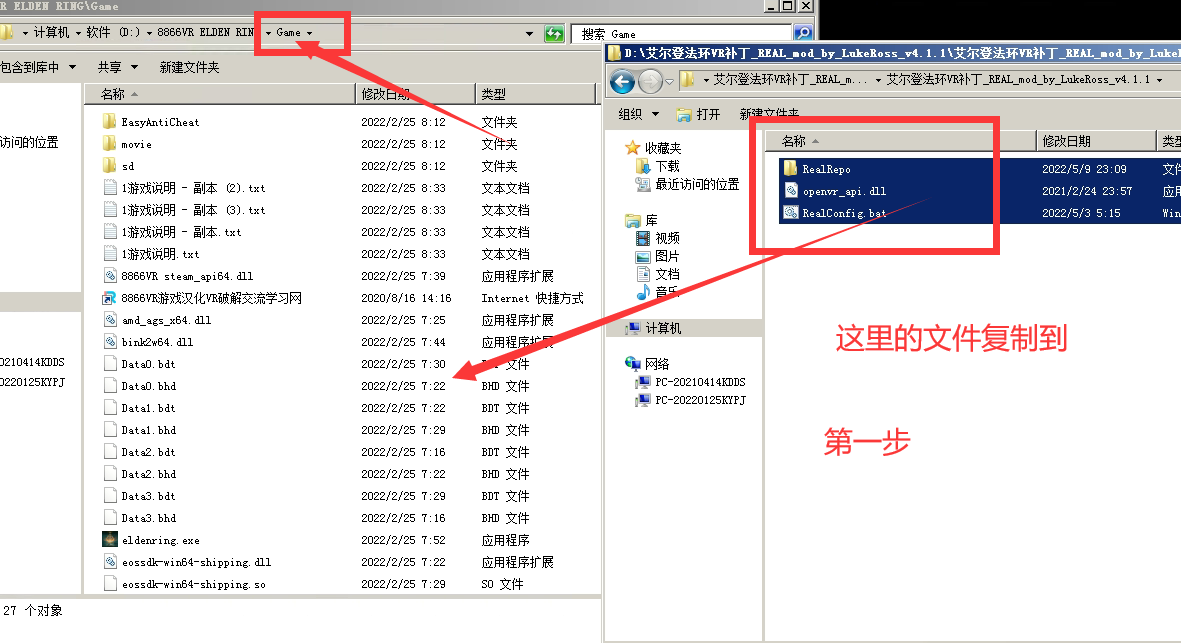This screenshot has width=1181, height=643.
Task: Expand the 计算机 breadcrumb dropdown arrow
Action: point(78,33)
